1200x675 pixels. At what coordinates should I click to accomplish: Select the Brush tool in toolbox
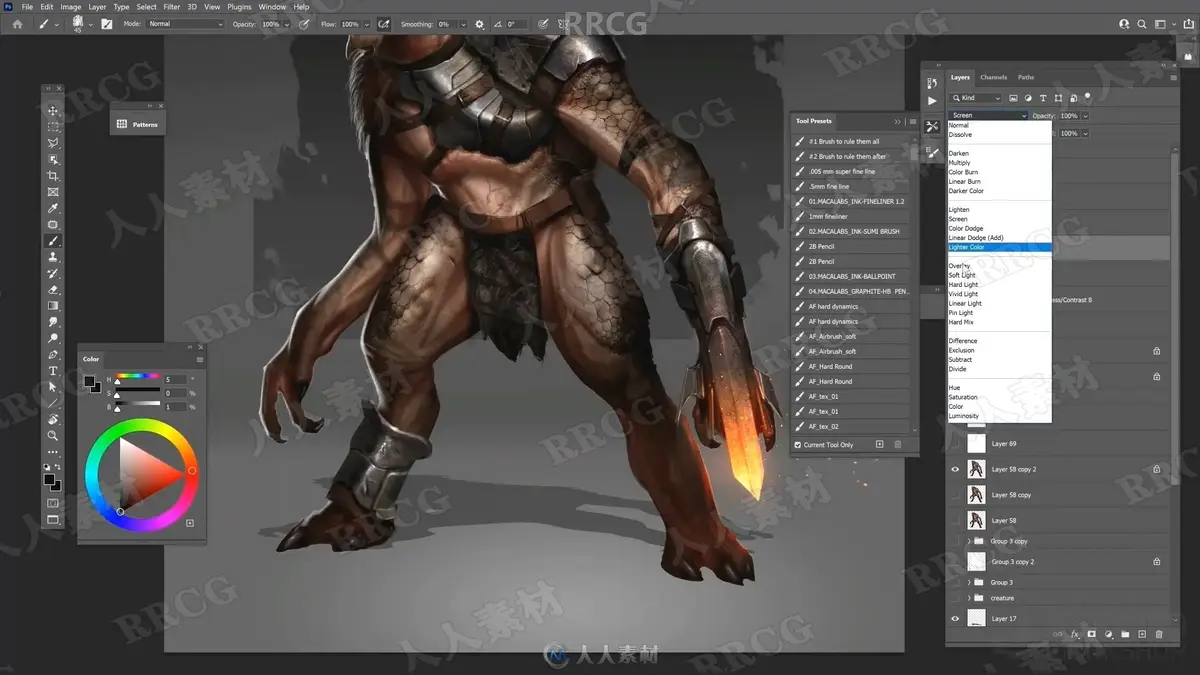[53, 241]
